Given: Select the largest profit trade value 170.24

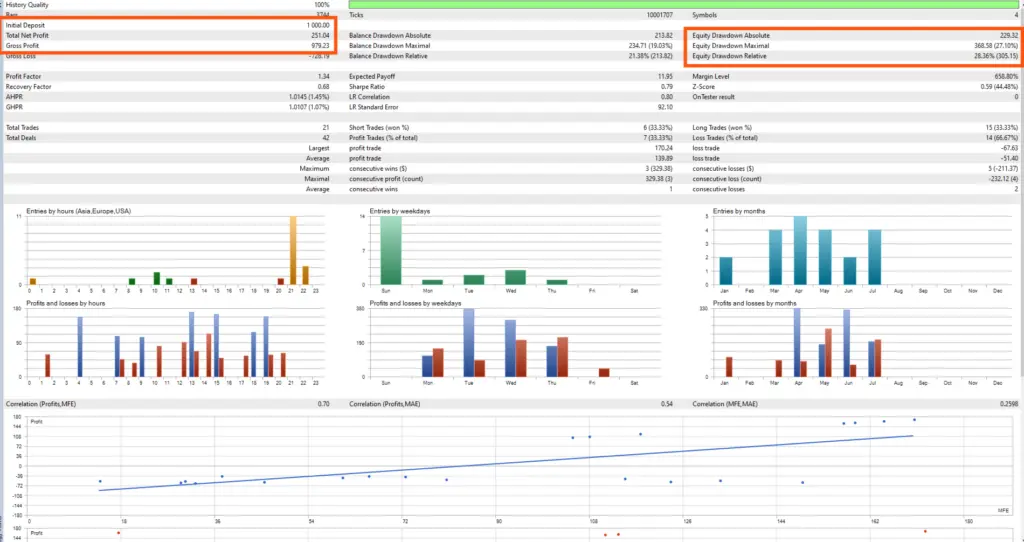Looking at the screenshot, I should pos(664,148).
